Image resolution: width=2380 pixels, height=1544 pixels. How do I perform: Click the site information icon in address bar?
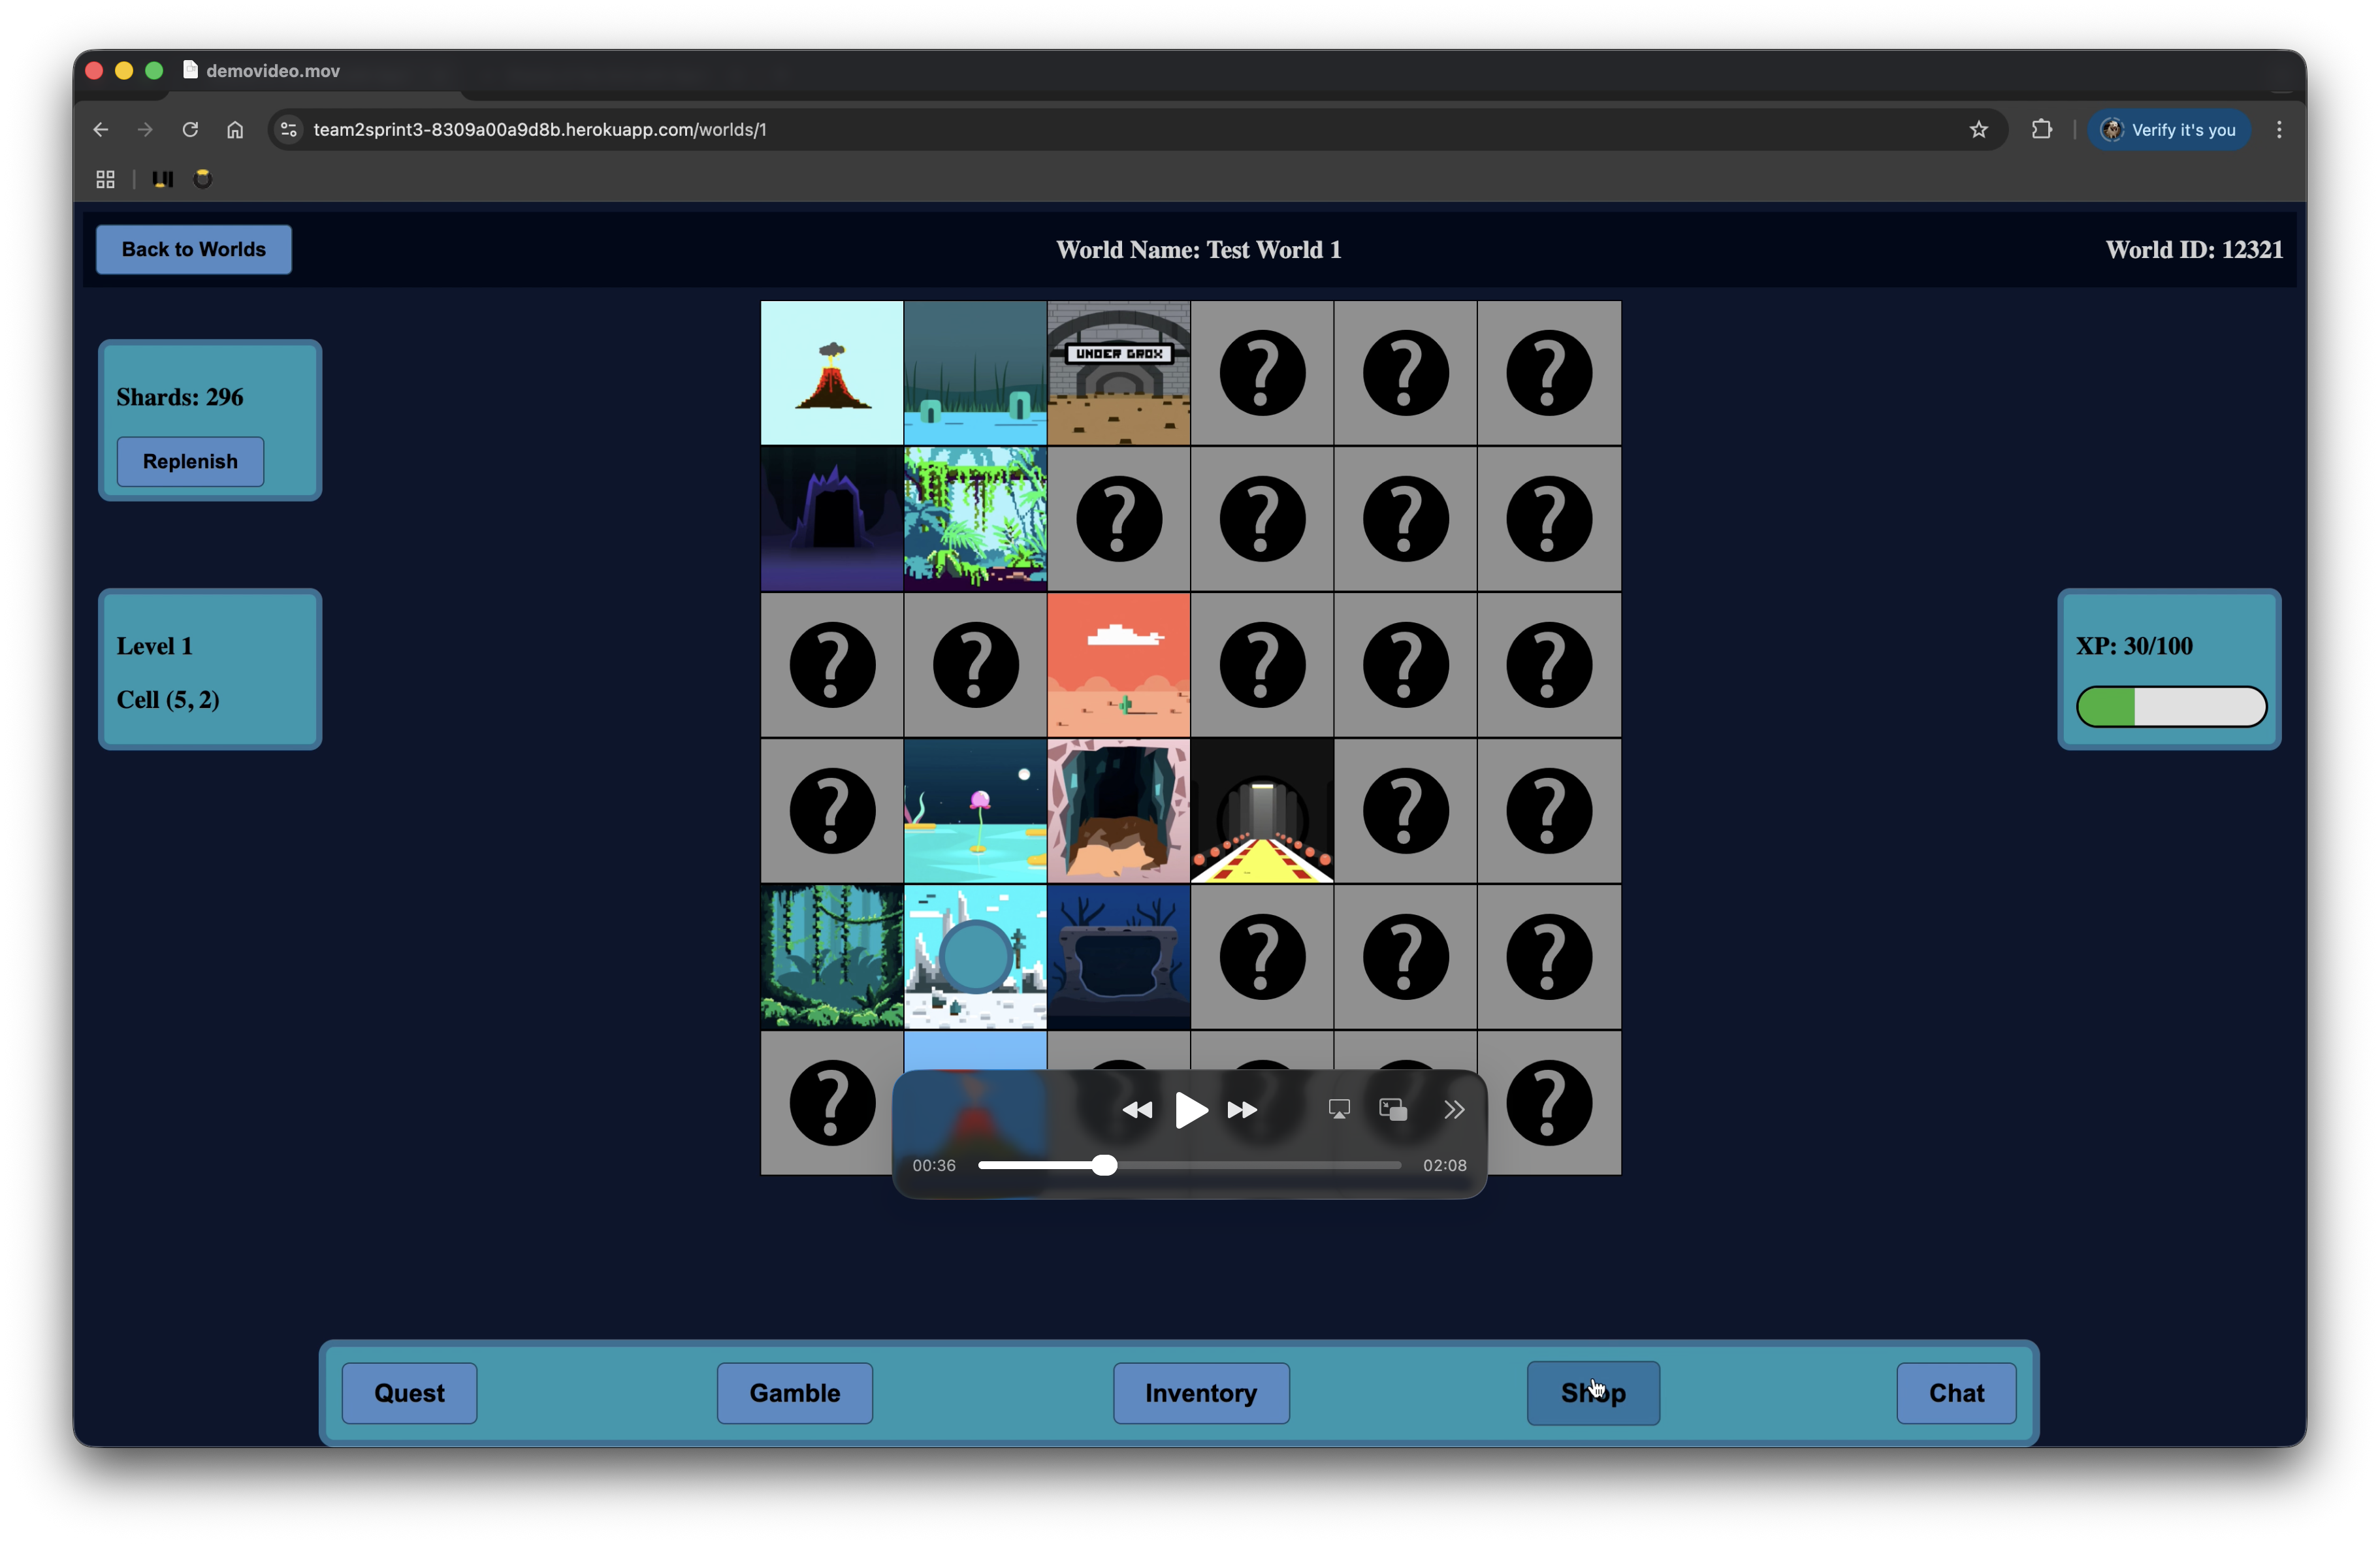(289, 129)
